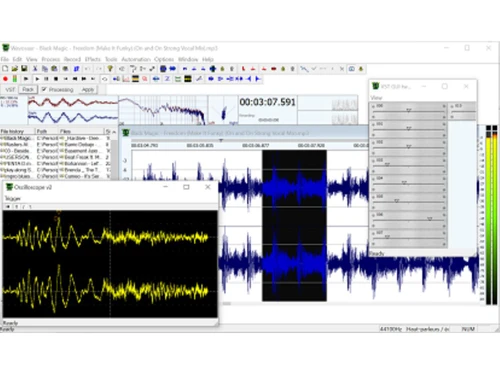Click the spectrum chart toolbar icon

click(x=126, y=79)
